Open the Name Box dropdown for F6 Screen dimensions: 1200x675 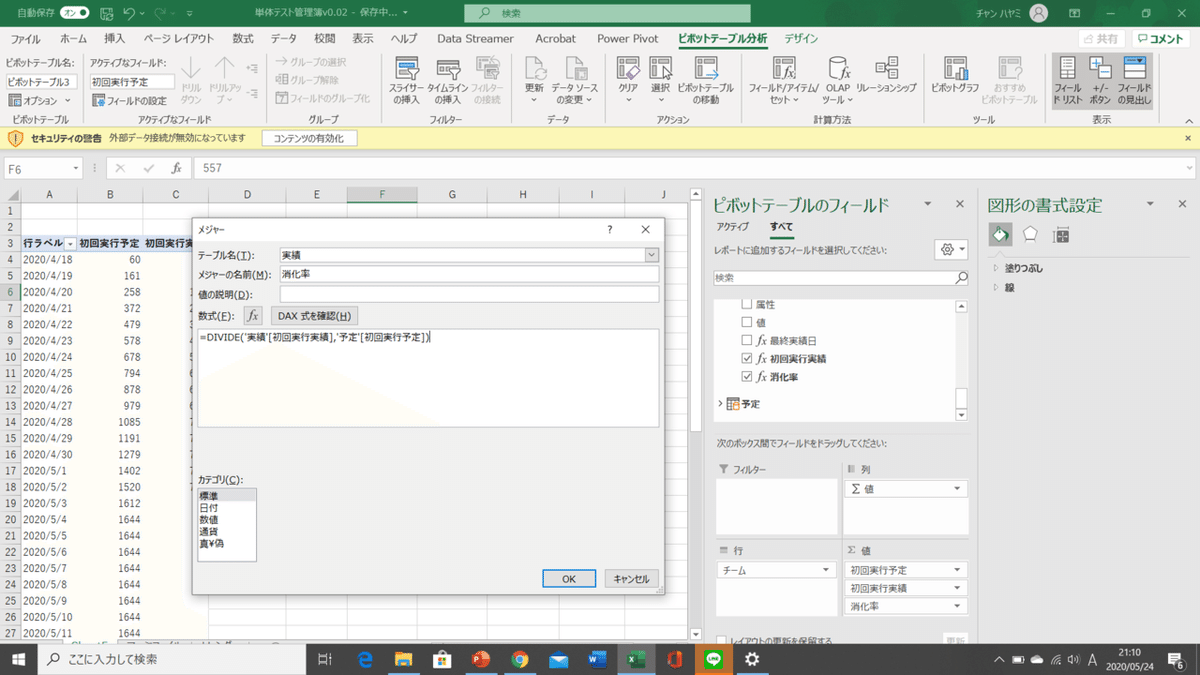[x=75, y=169]
